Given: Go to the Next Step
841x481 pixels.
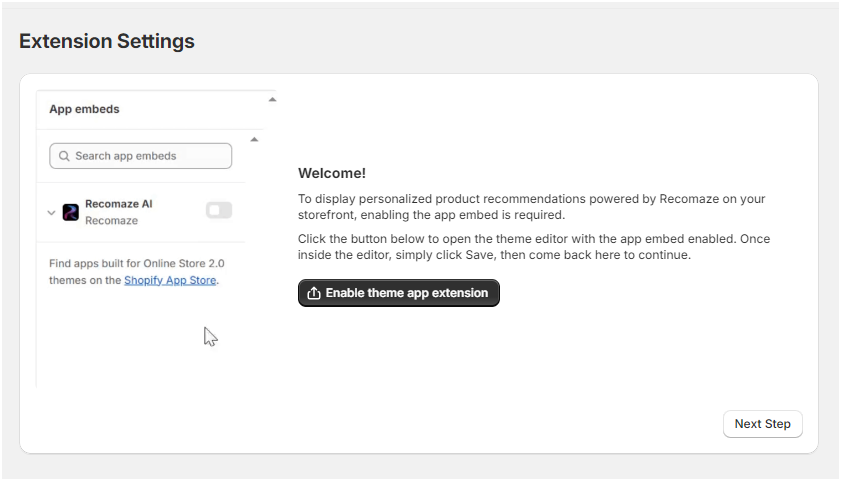Looking at the screenshot, I should pyautogui.click(x=762, y=424).
